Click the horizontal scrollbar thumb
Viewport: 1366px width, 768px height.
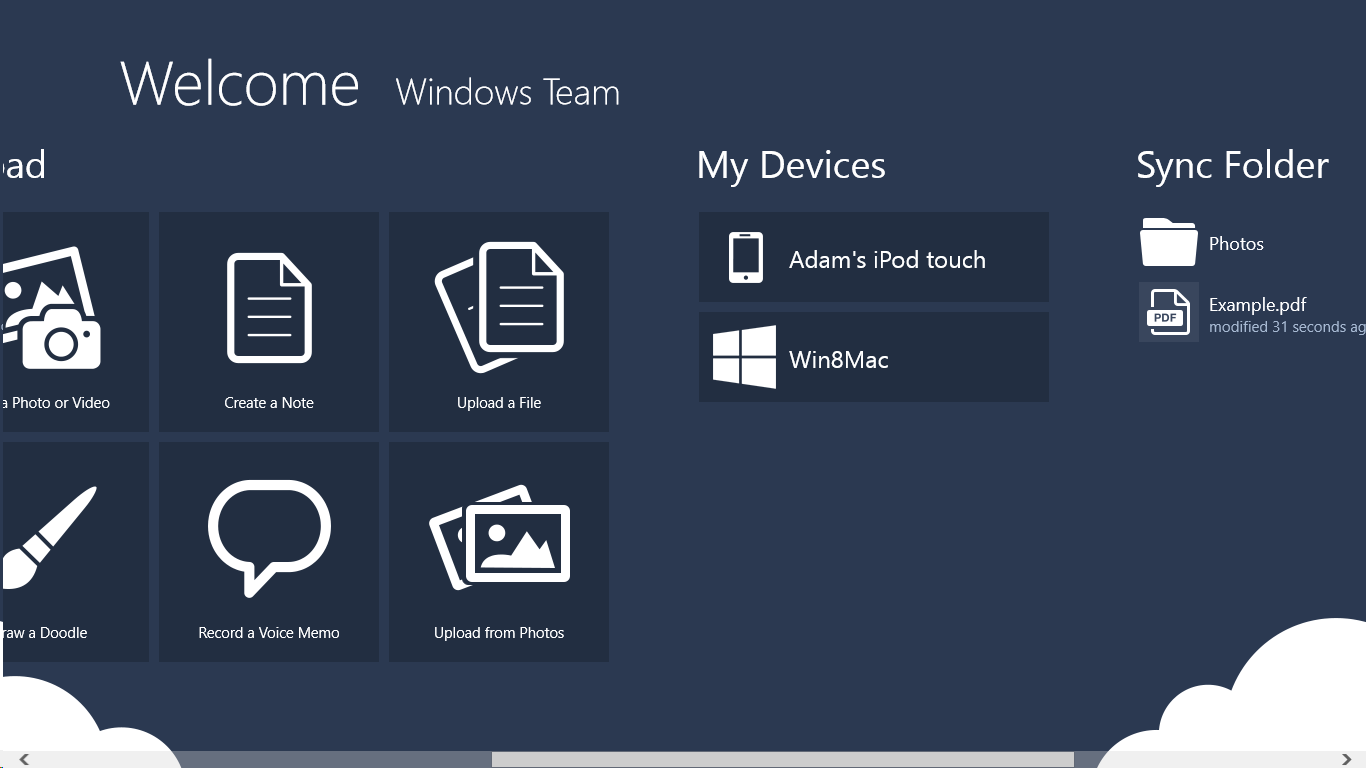[782, 760]
